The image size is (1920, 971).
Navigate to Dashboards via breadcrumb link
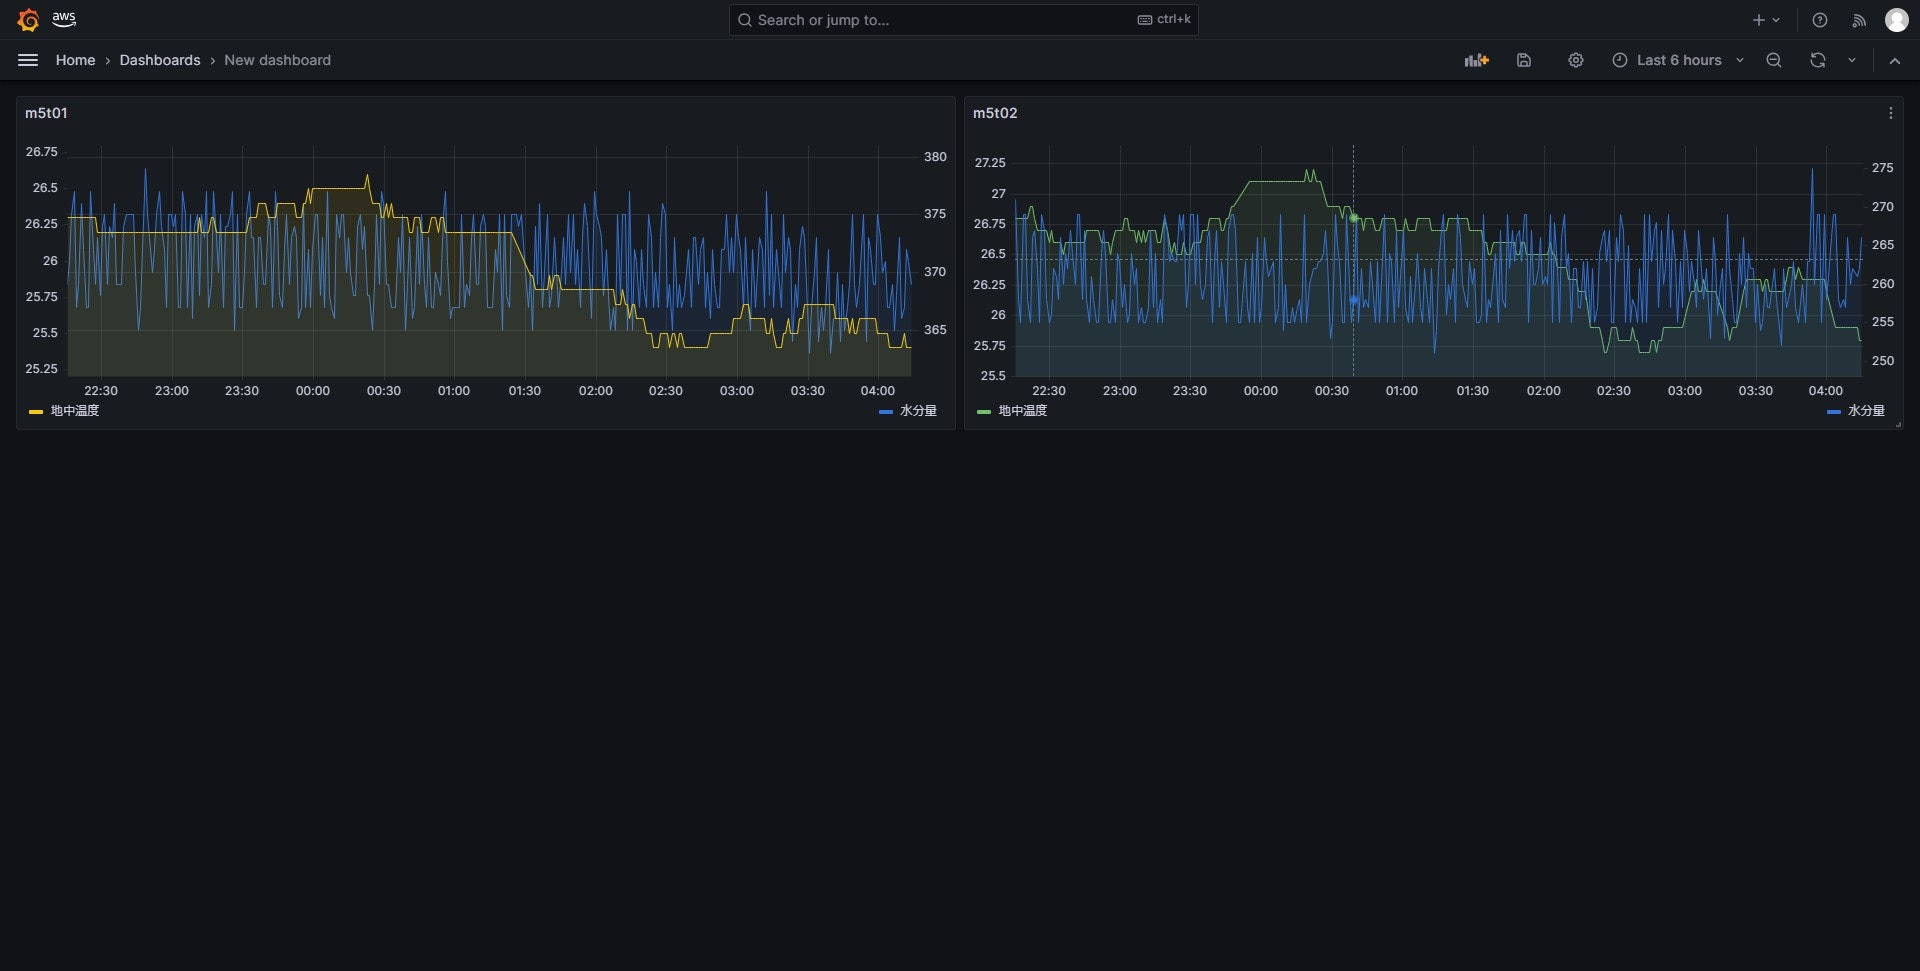[x=159, y=60]
